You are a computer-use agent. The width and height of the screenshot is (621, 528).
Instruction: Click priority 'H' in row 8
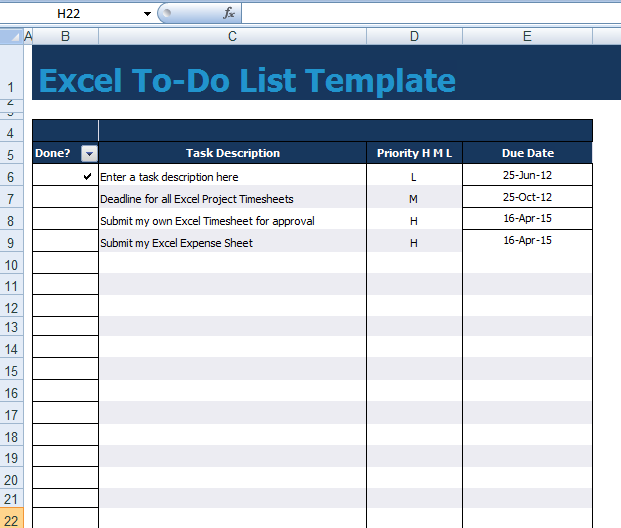[413, 221]
